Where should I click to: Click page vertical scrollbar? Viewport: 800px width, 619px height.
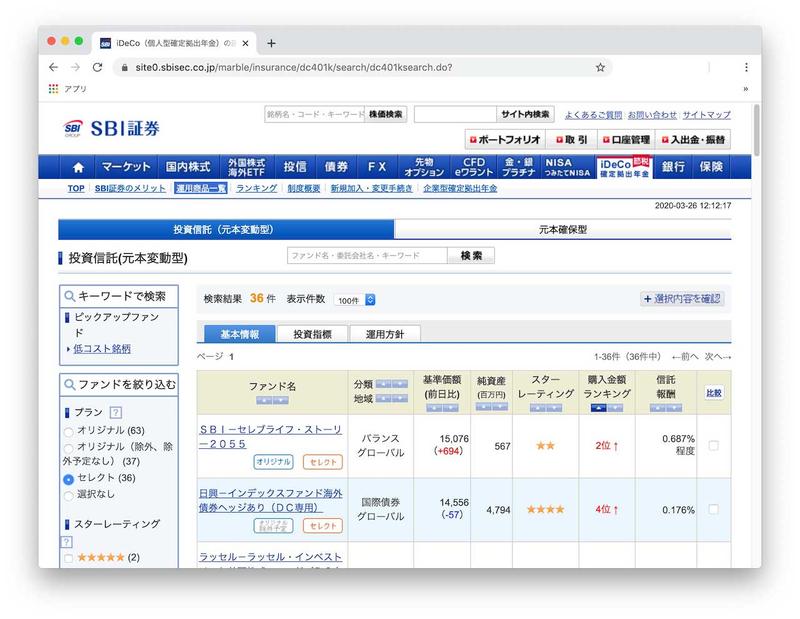757,130
